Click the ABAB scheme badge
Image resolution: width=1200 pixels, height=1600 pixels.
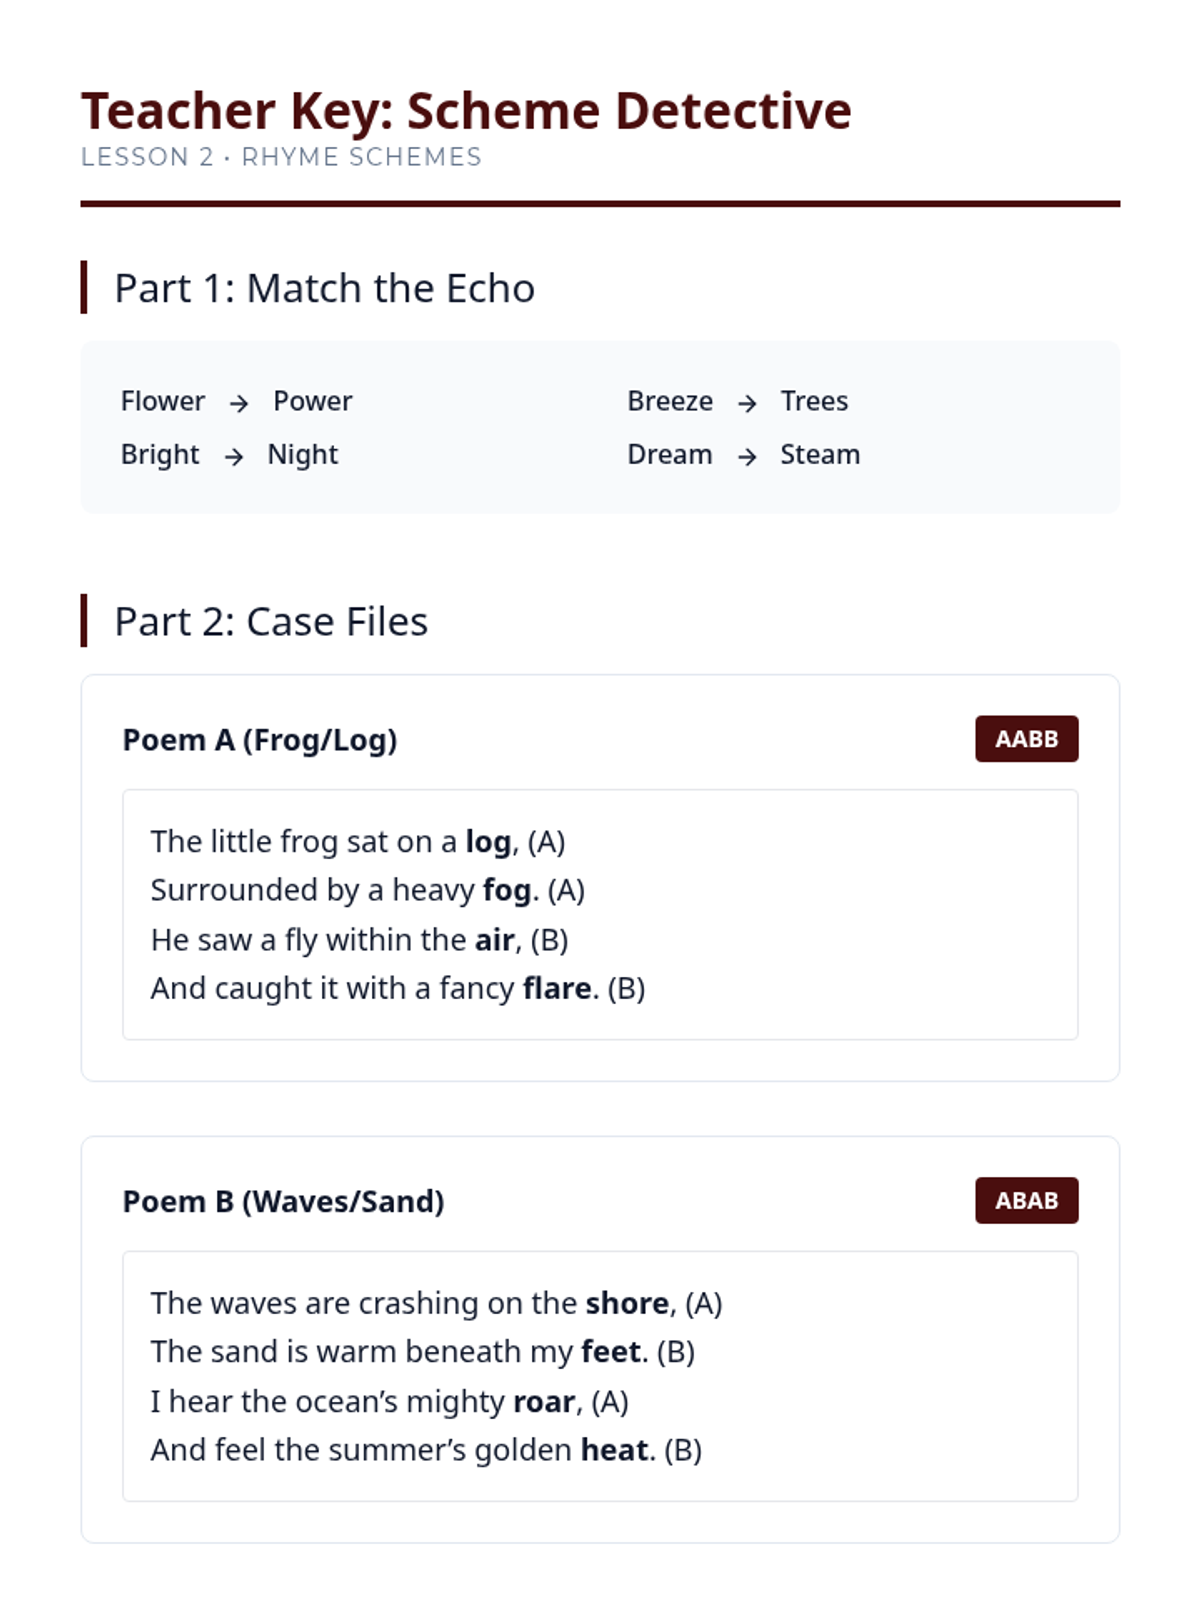(x=1026, y=1200)
